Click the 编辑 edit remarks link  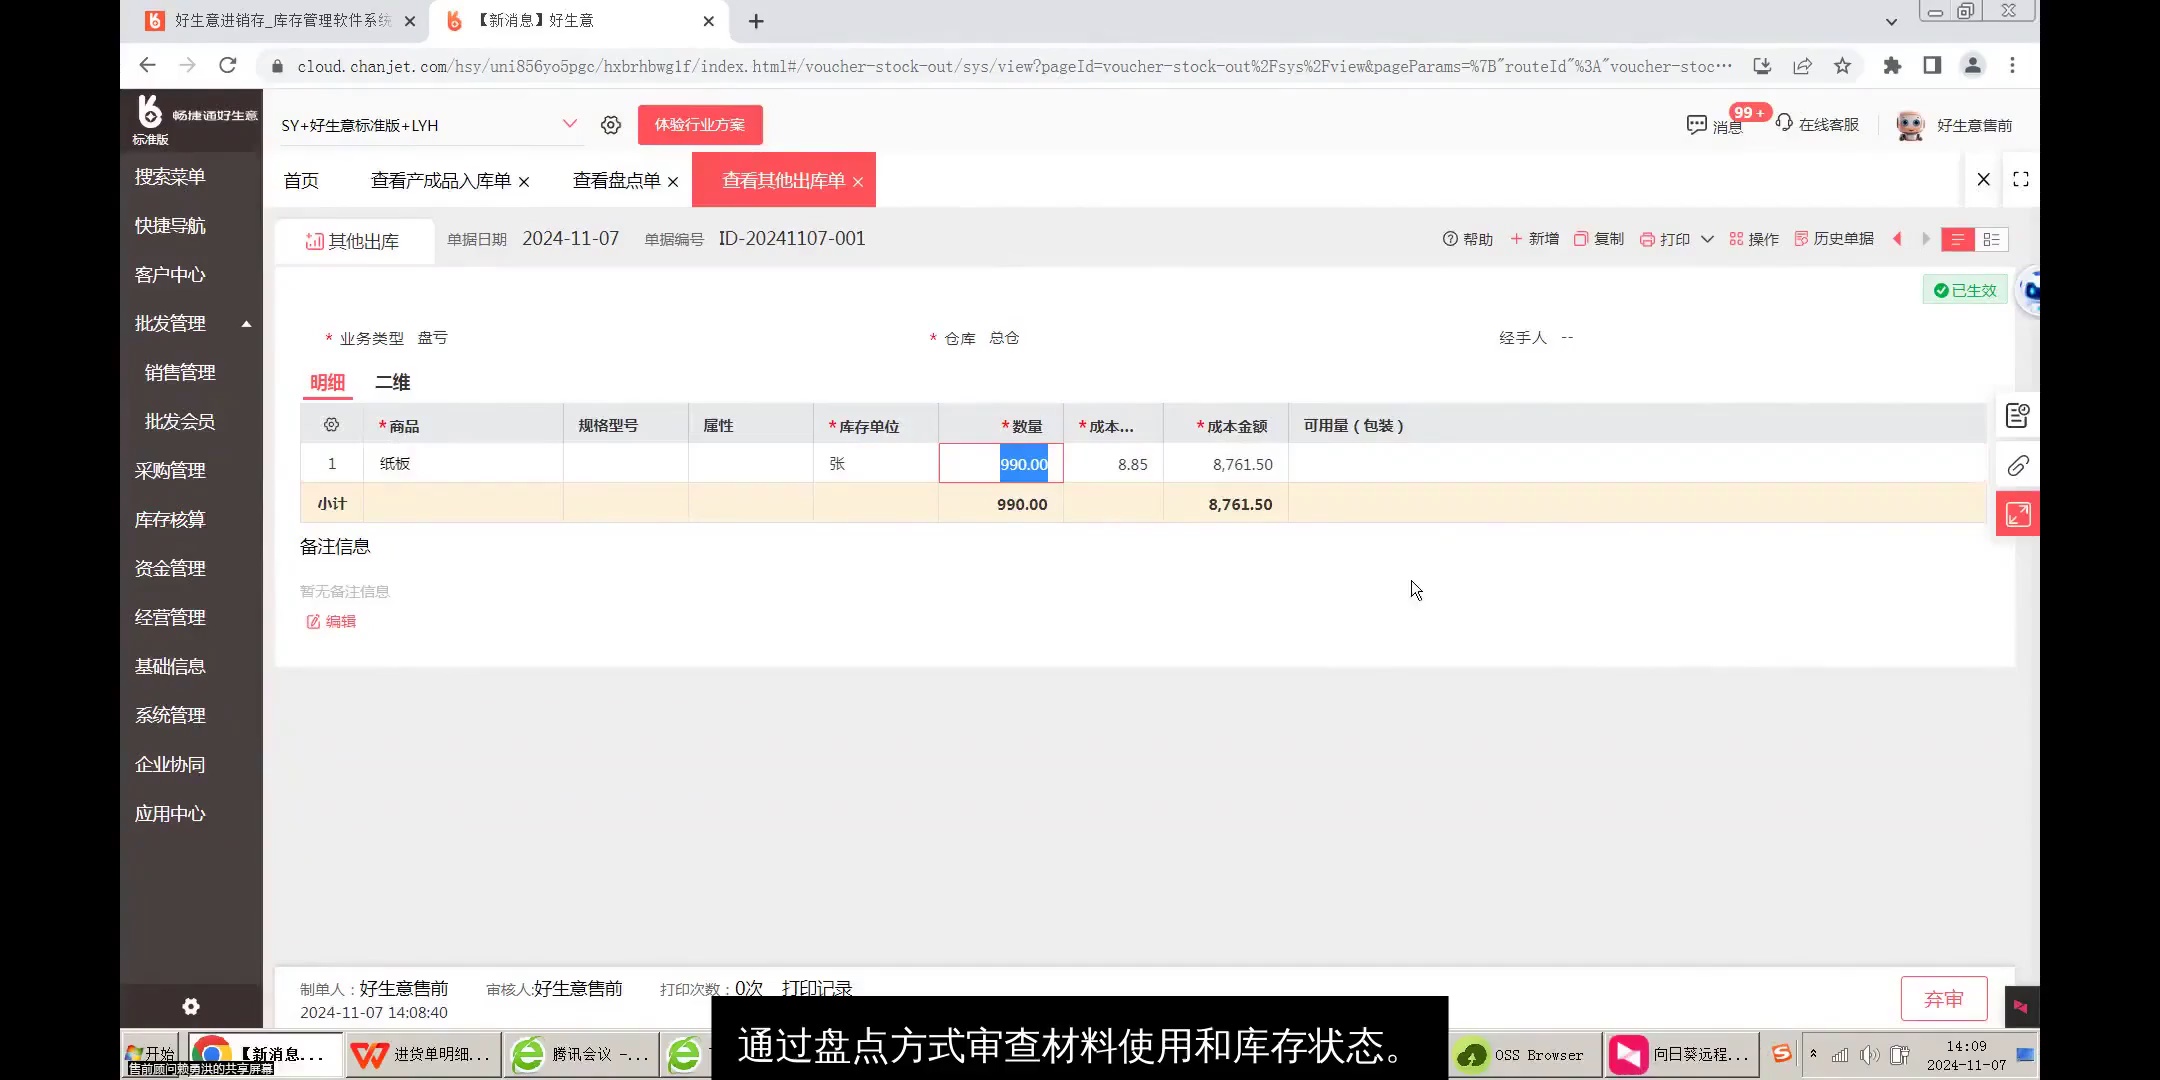pyautogui.click(x=330, y=621)
